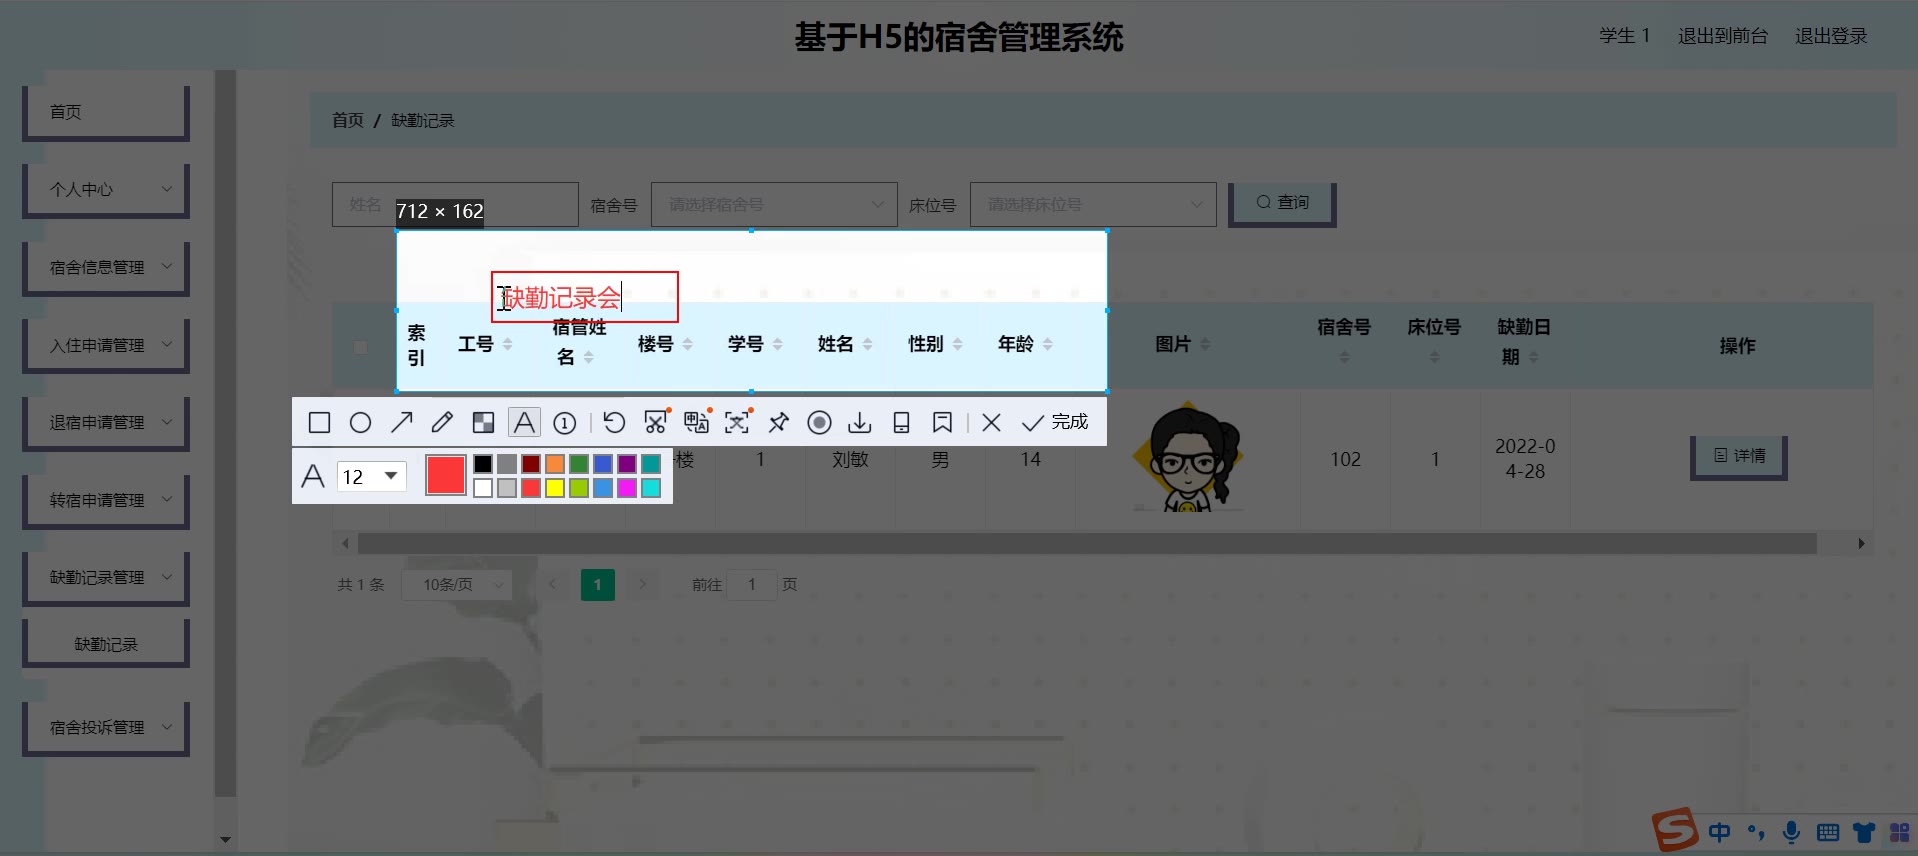The width and height of the screenshot is (1918, 856).
Task: Select the pencil drawing tool
Action: tap(442, 423)
